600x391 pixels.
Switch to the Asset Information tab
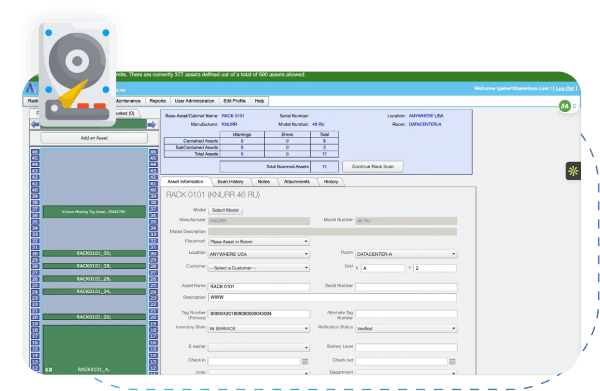[x=185, y=182]
